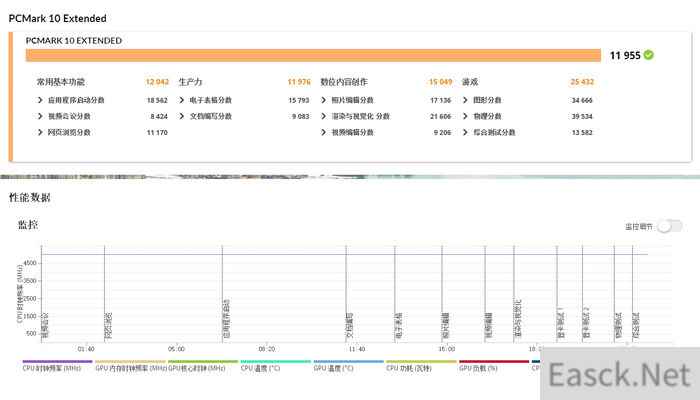This screenshot has width=700, height=400.
Task: Click the 游戏 score 25 432
Action: 582,82
